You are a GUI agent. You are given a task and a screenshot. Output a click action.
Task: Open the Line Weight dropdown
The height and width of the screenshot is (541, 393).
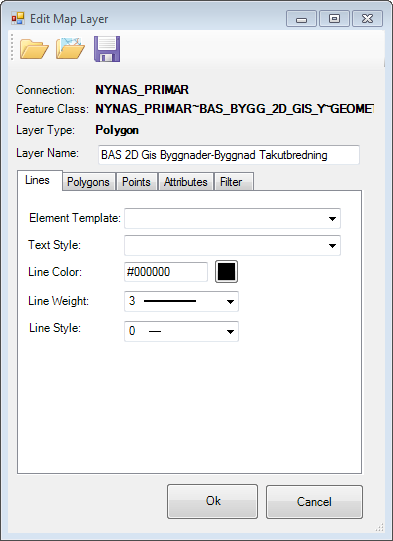[x=181, y=301]
